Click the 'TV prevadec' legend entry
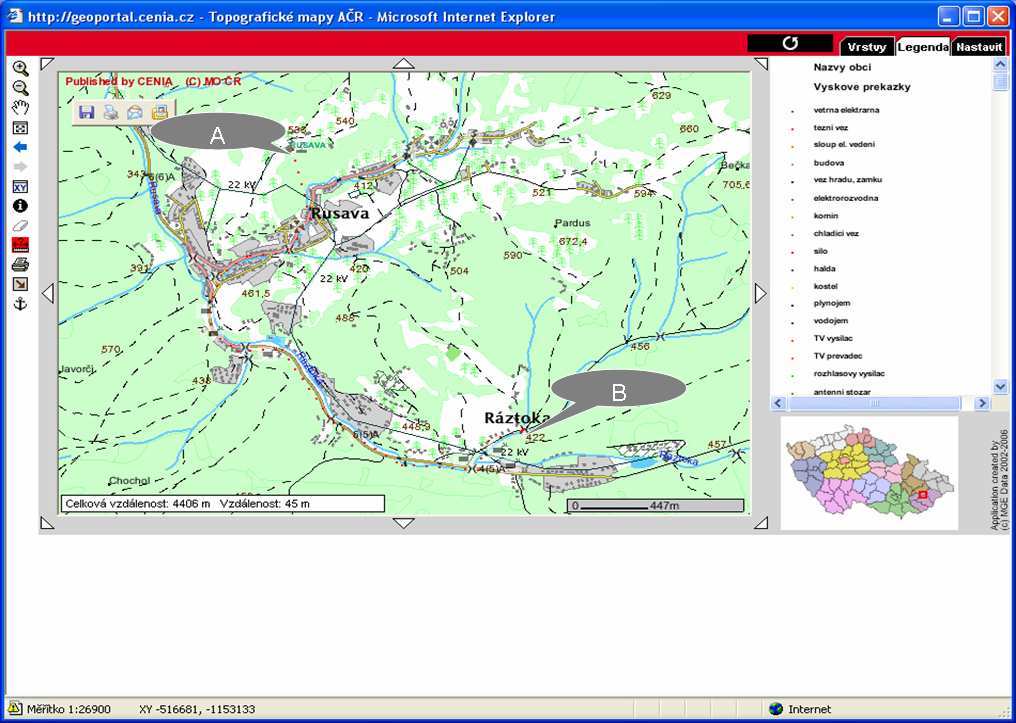 coord(838,356)
